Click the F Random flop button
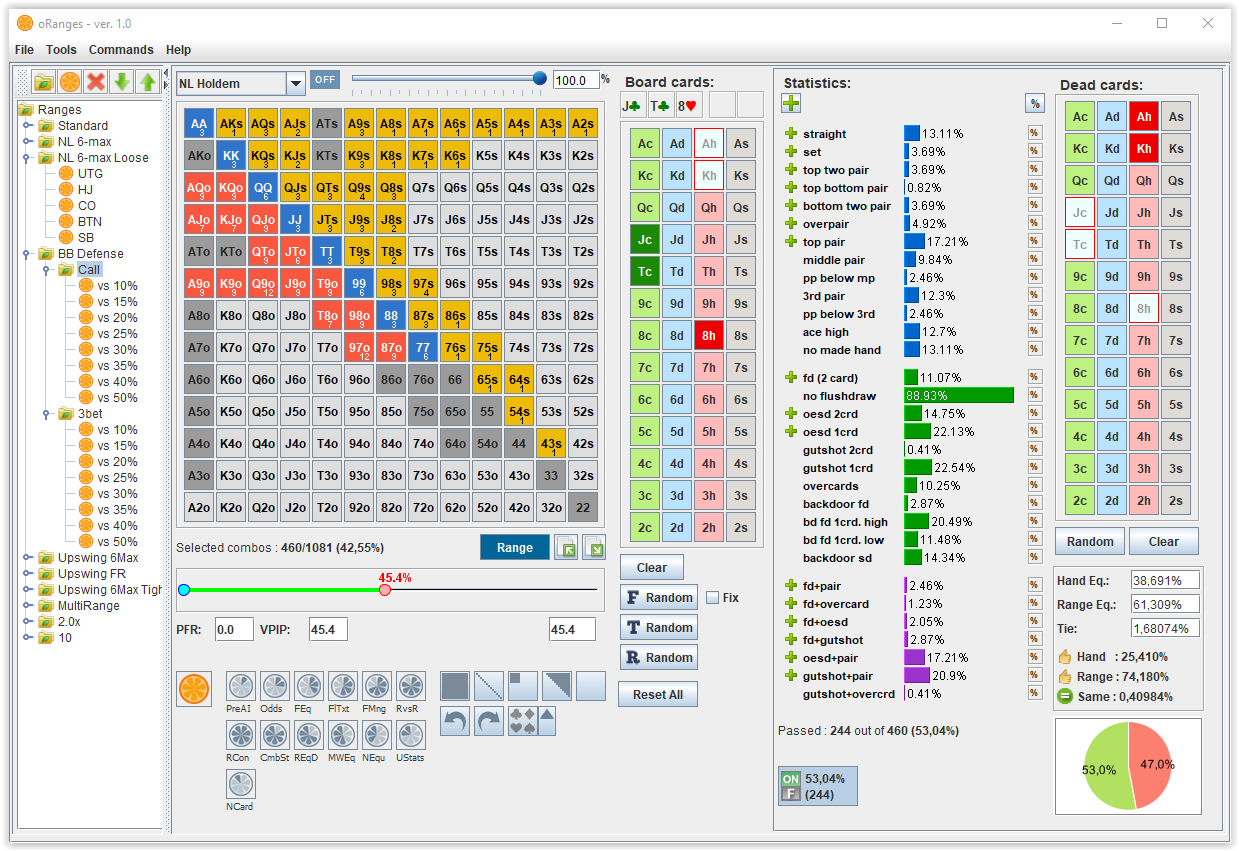 coord(658,597)
